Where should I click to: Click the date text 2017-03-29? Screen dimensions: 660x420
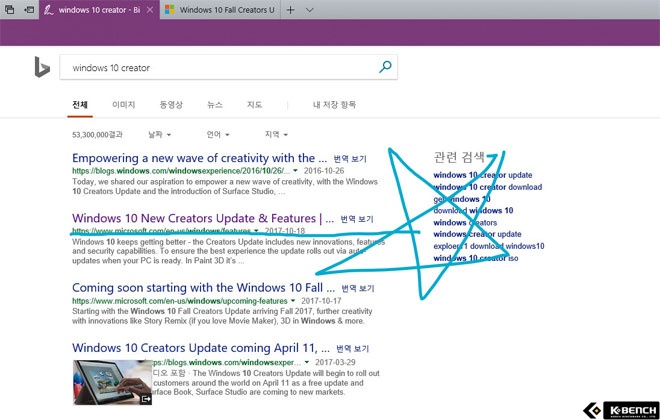[x=335, y=362]
